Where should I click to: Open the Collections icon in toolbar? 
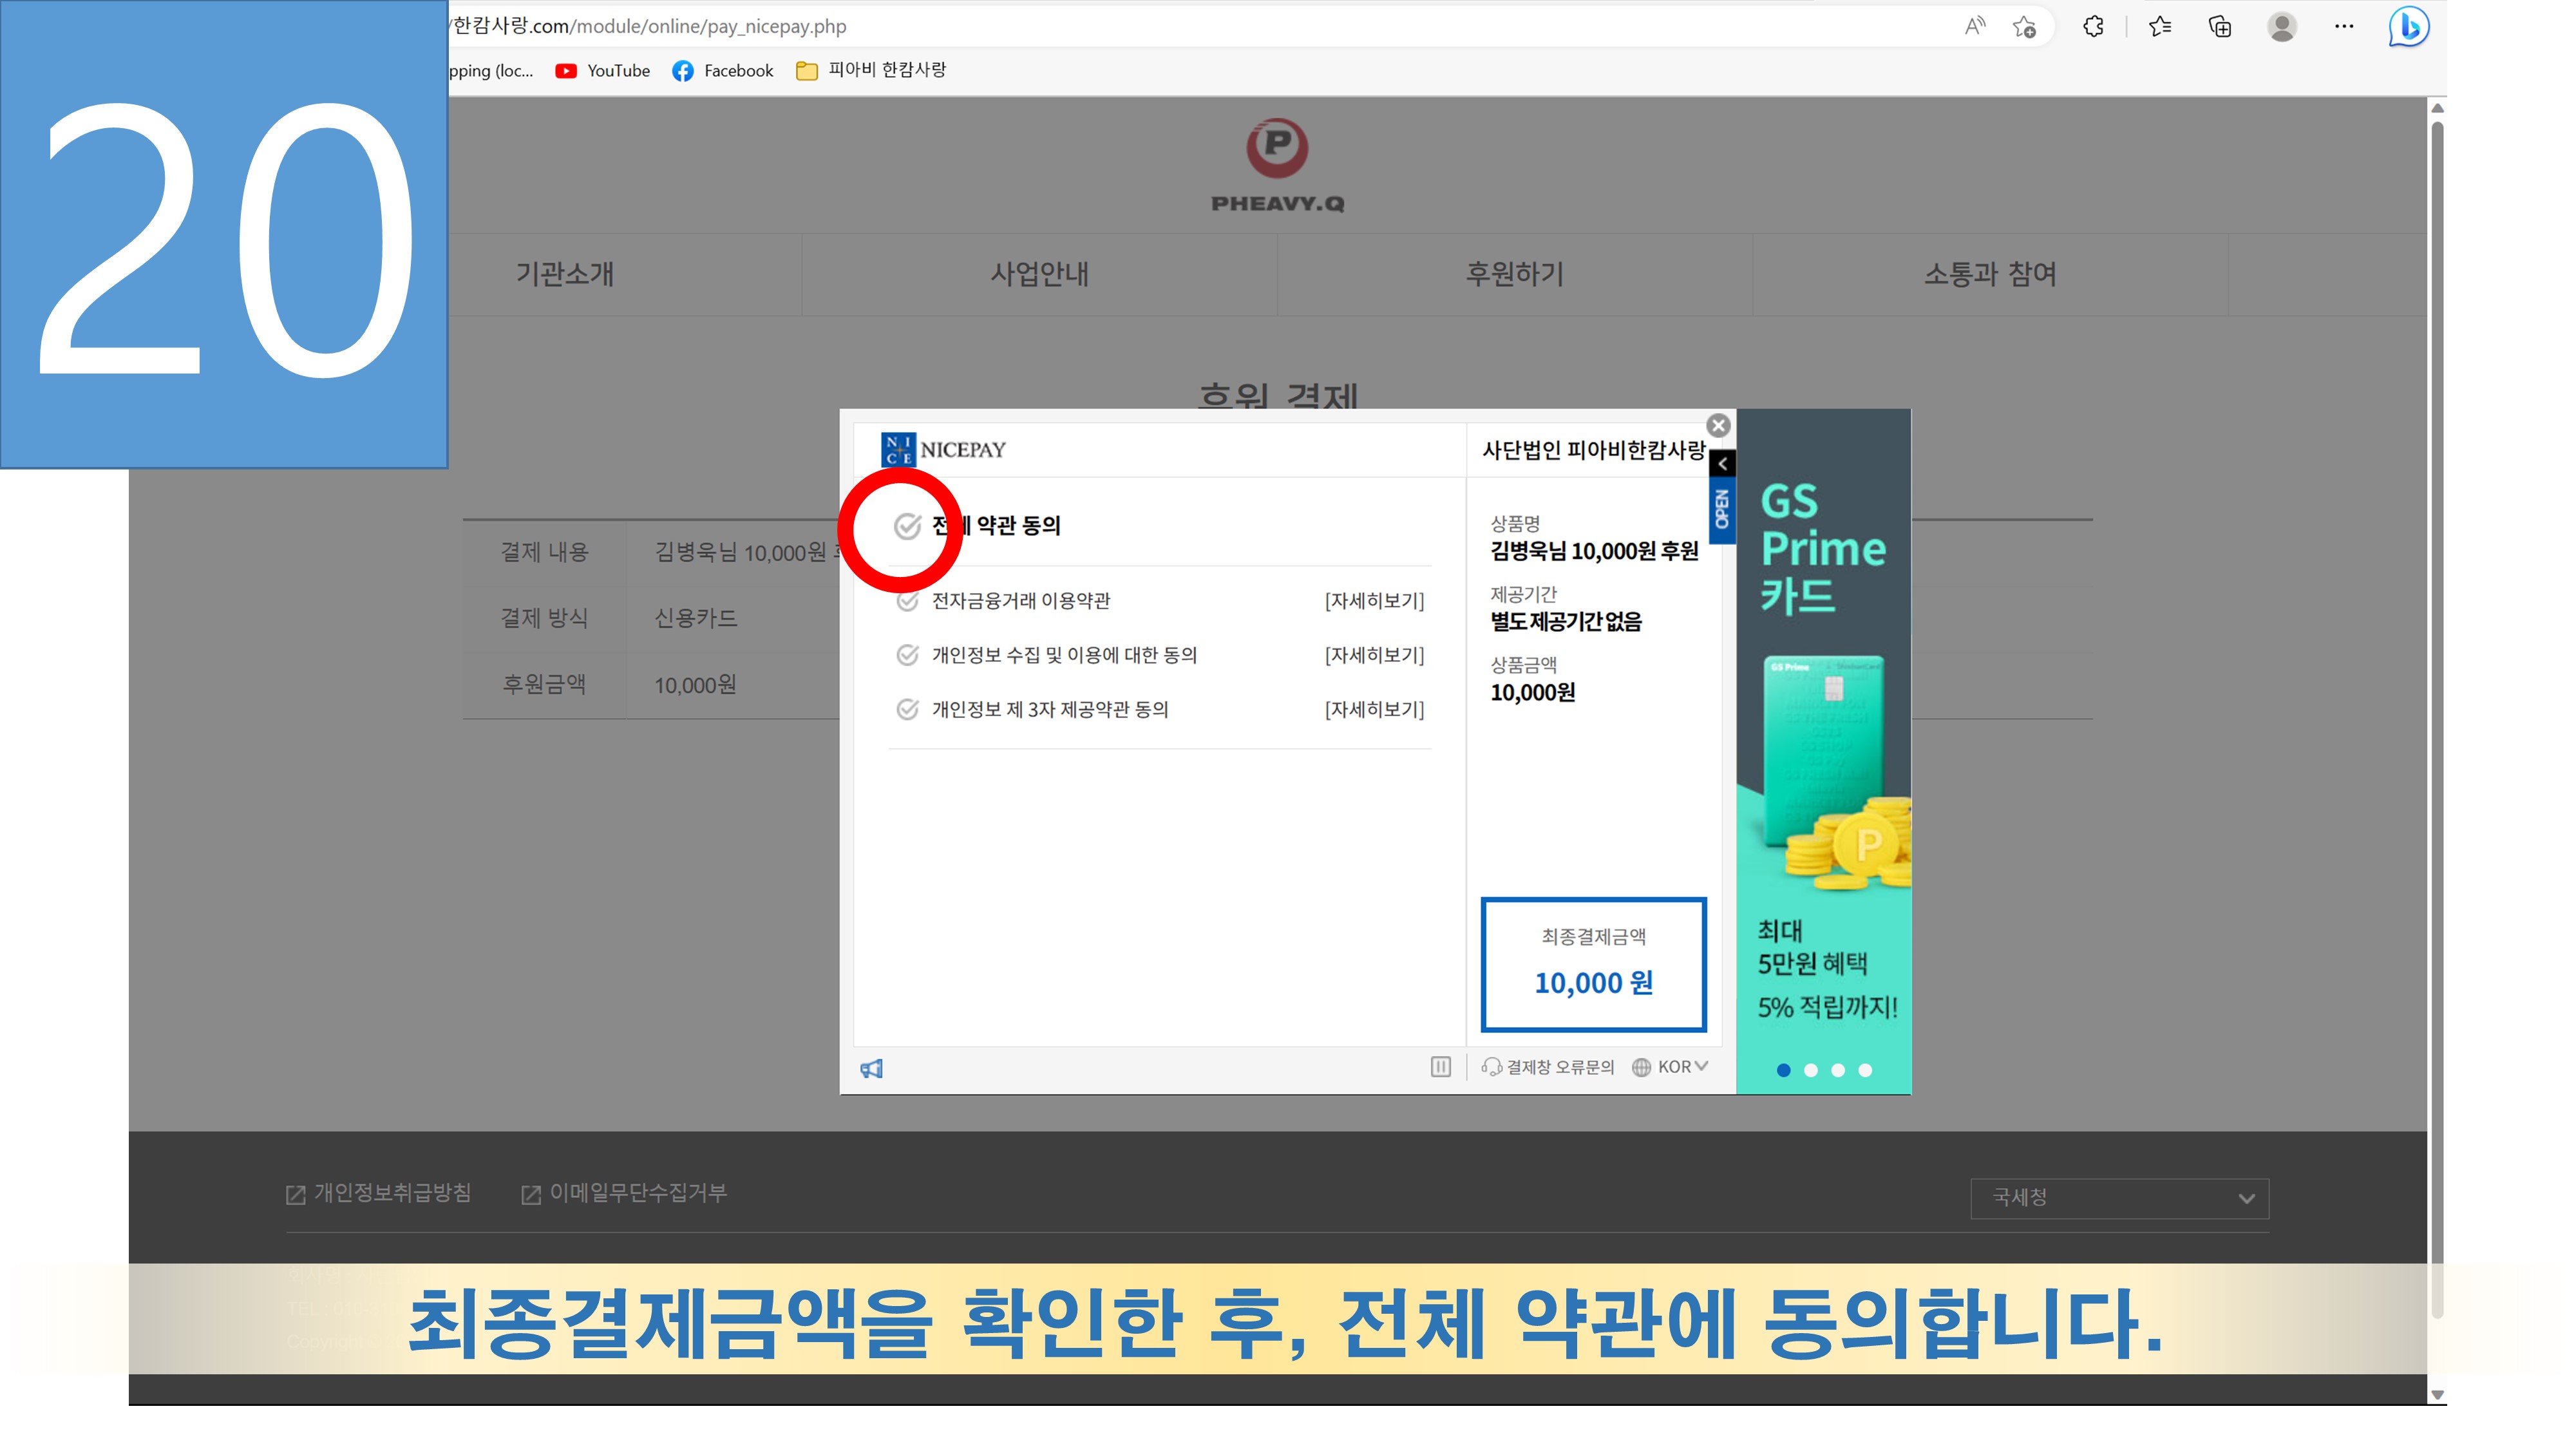(2219, 27)
